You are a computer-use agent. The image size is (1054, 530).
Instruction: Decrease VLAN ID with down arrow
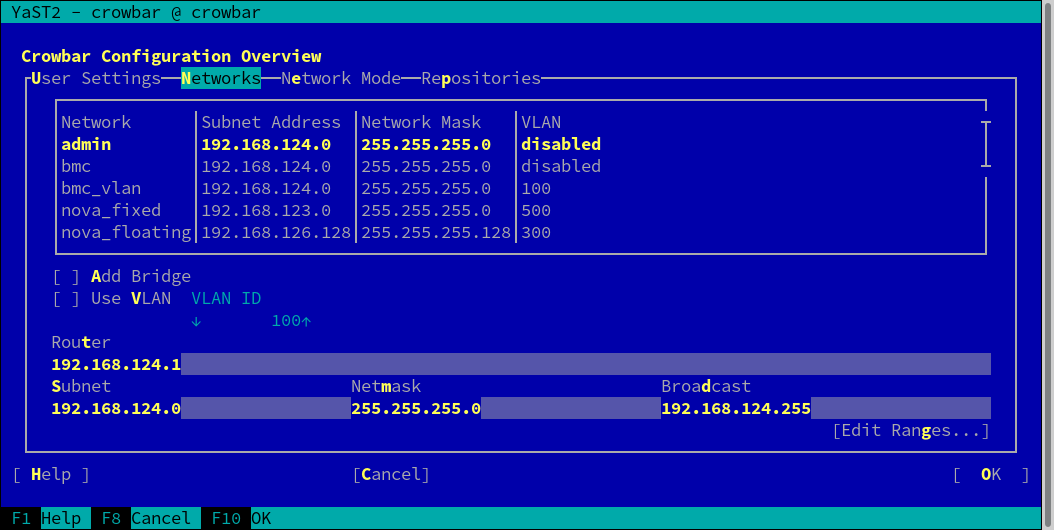196,321
